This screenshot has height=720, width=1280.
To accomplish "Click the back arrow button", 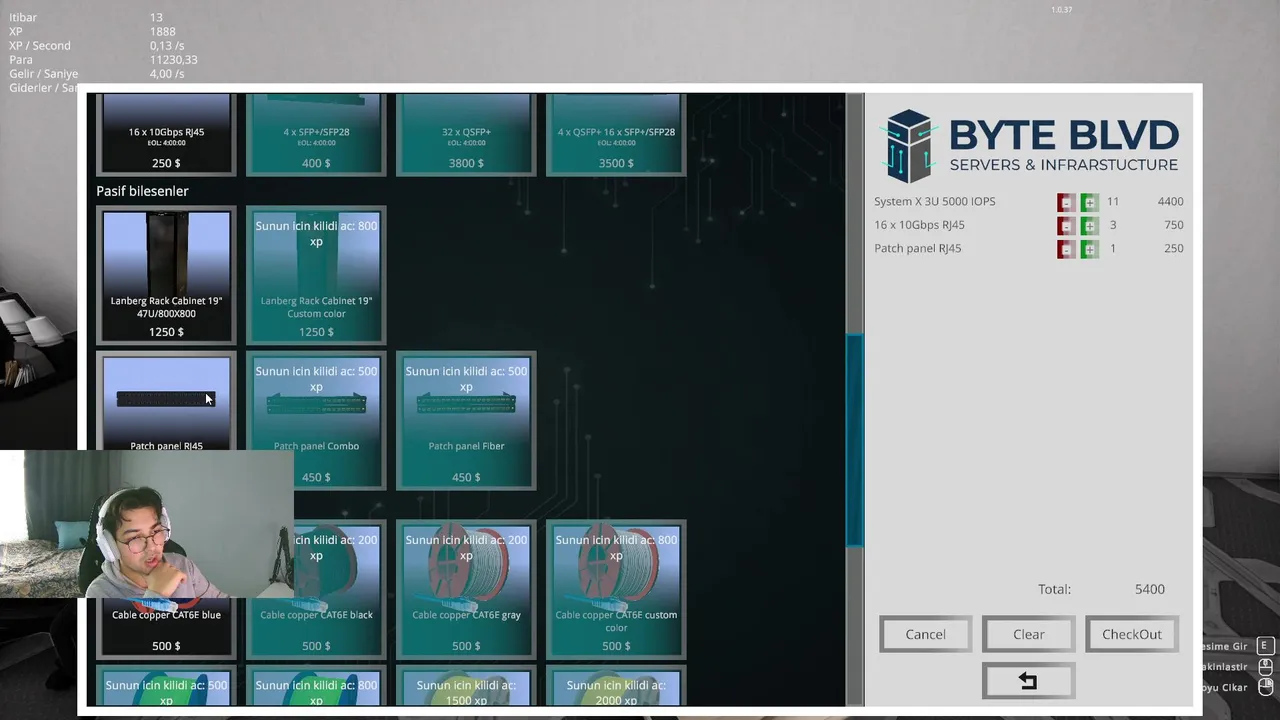I will (1028, 681).
